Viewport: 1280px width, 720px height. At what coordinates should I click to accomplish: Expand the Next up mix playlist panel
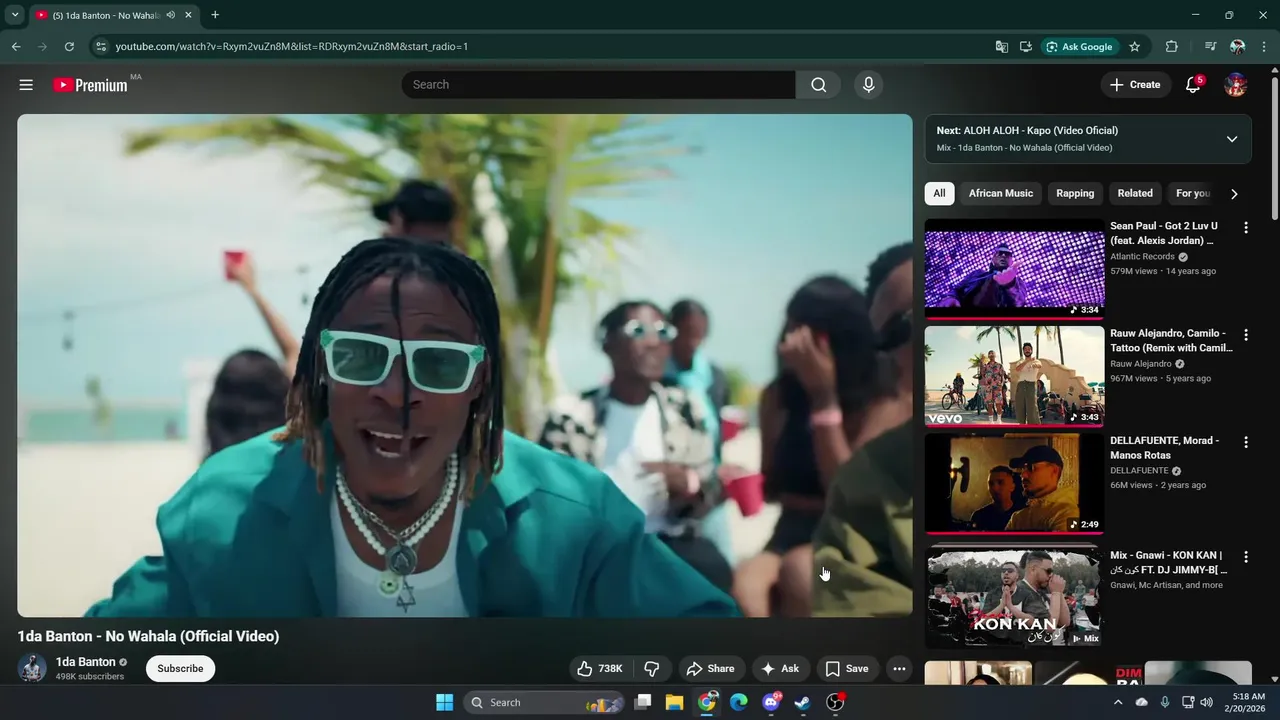tap(1232, 139)
